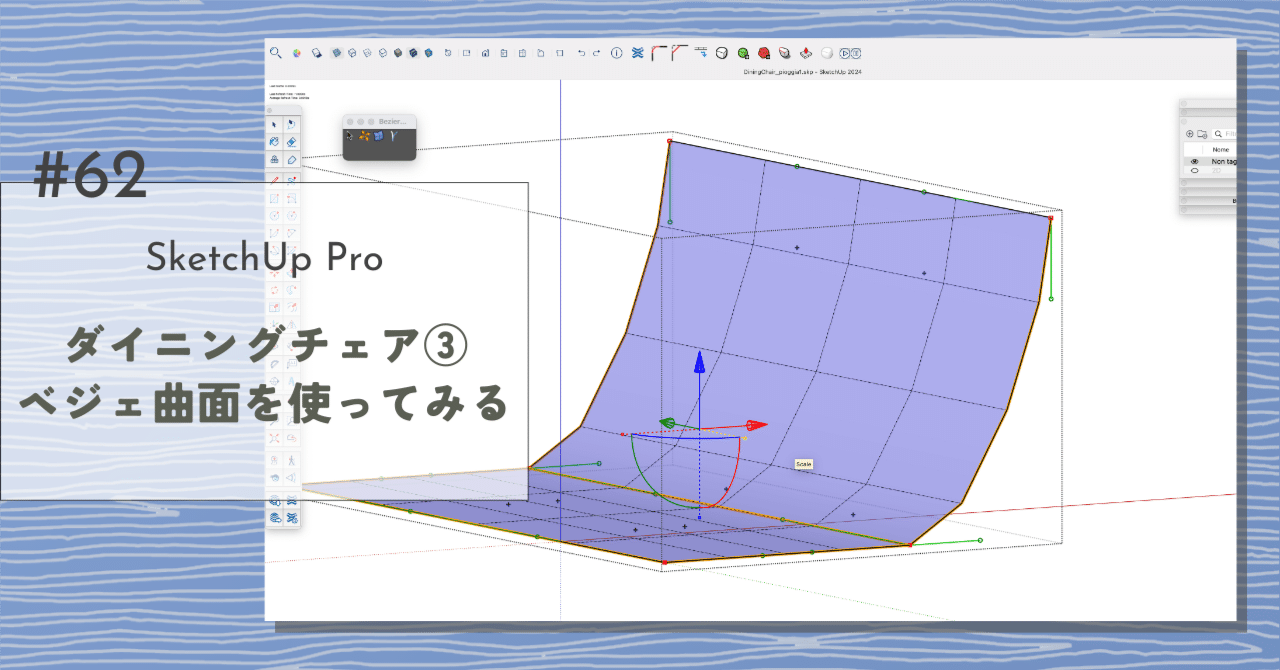
Task: Create a tag folder with the folder button
Action: (x=1202, y=133)
